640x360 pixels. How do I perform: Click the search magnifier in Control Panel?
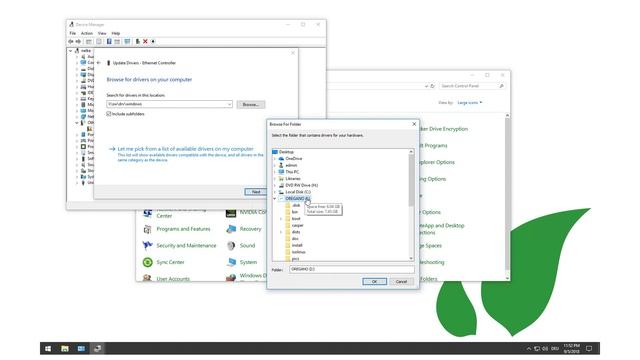click(x=501, y=86)
